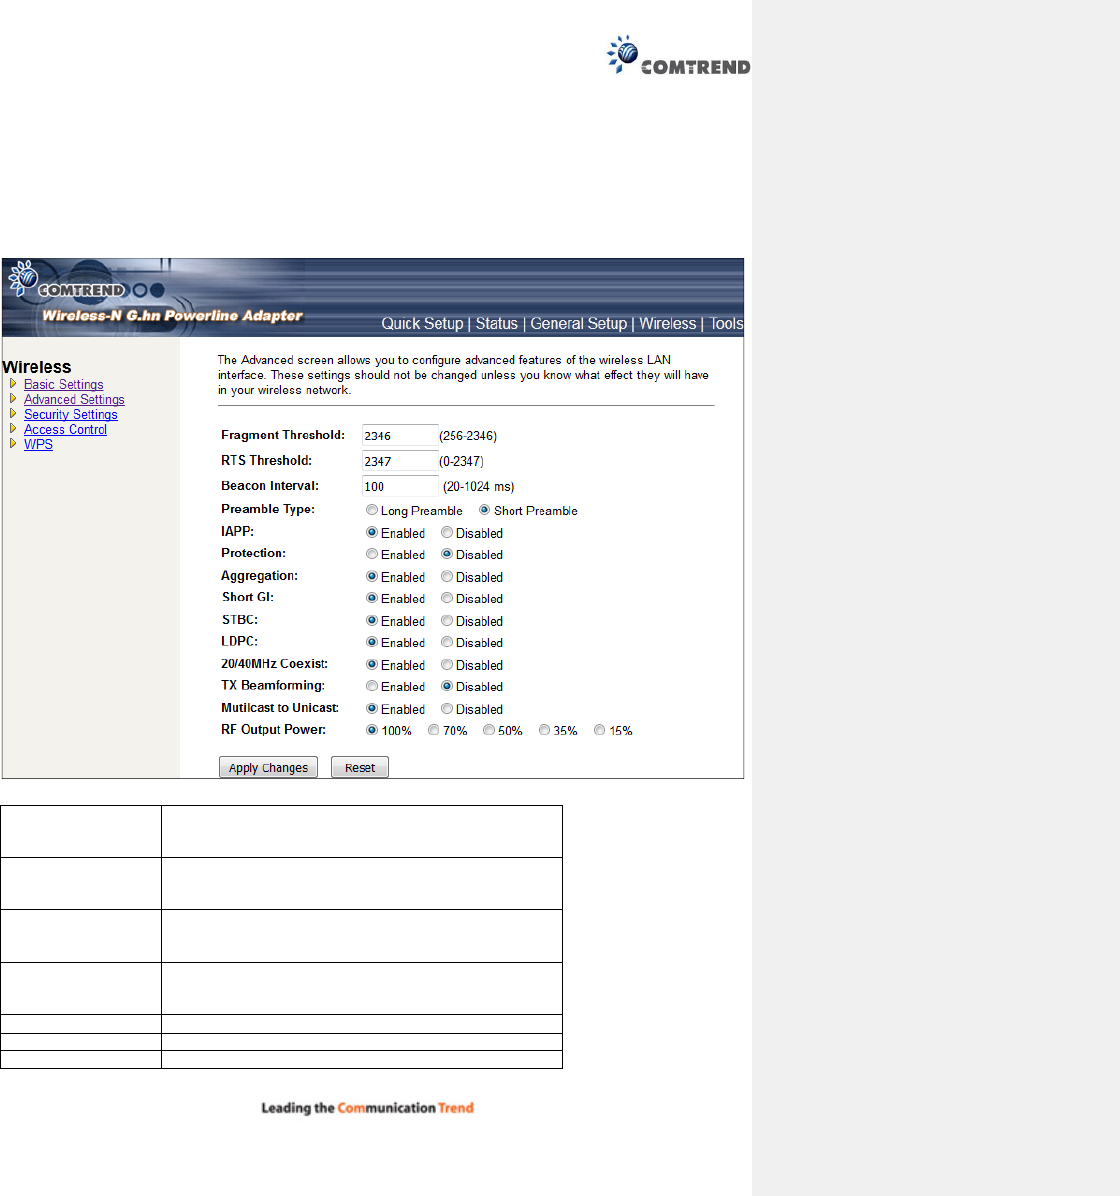Screen dimensions: 1120x1196
Task: Set RF Output Power to 35%
Action: pos(544,730)
